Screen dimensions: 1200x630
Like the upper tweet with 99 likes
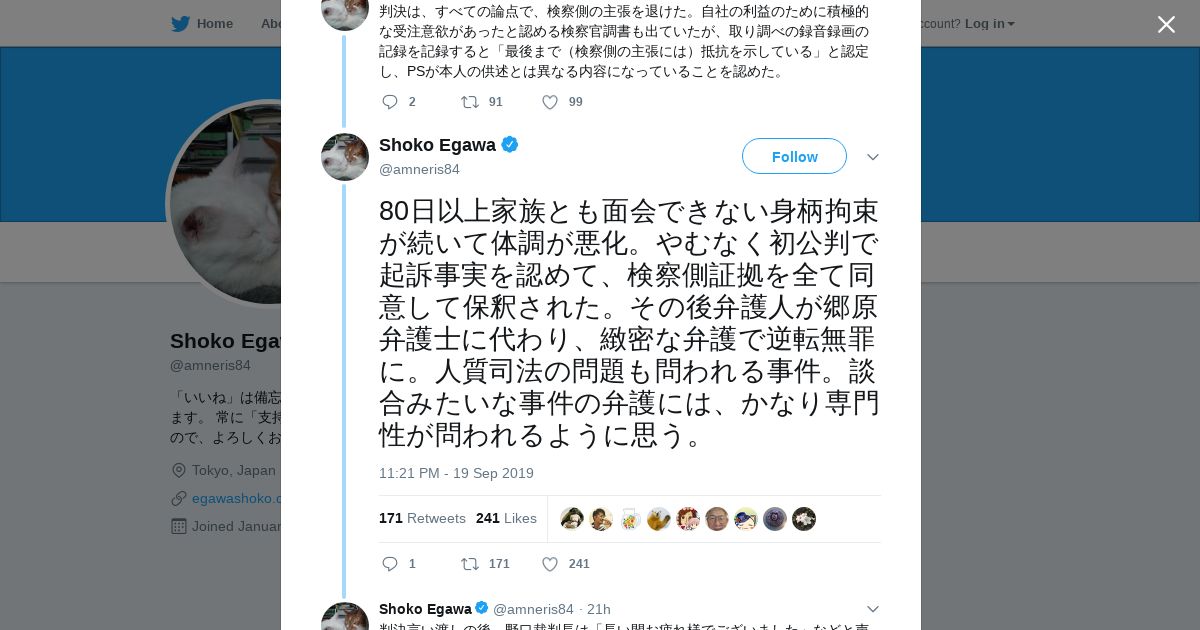549,102
